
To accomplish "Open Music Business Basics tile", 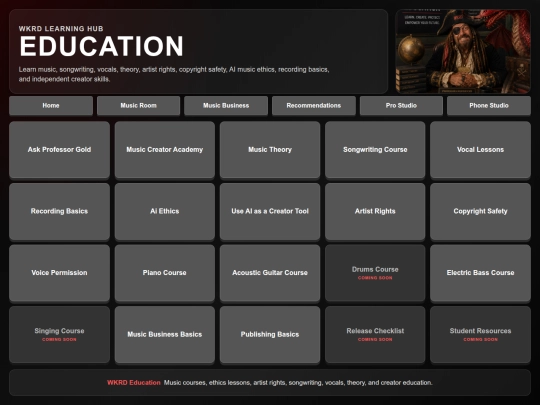I will [x=165, y=334].
